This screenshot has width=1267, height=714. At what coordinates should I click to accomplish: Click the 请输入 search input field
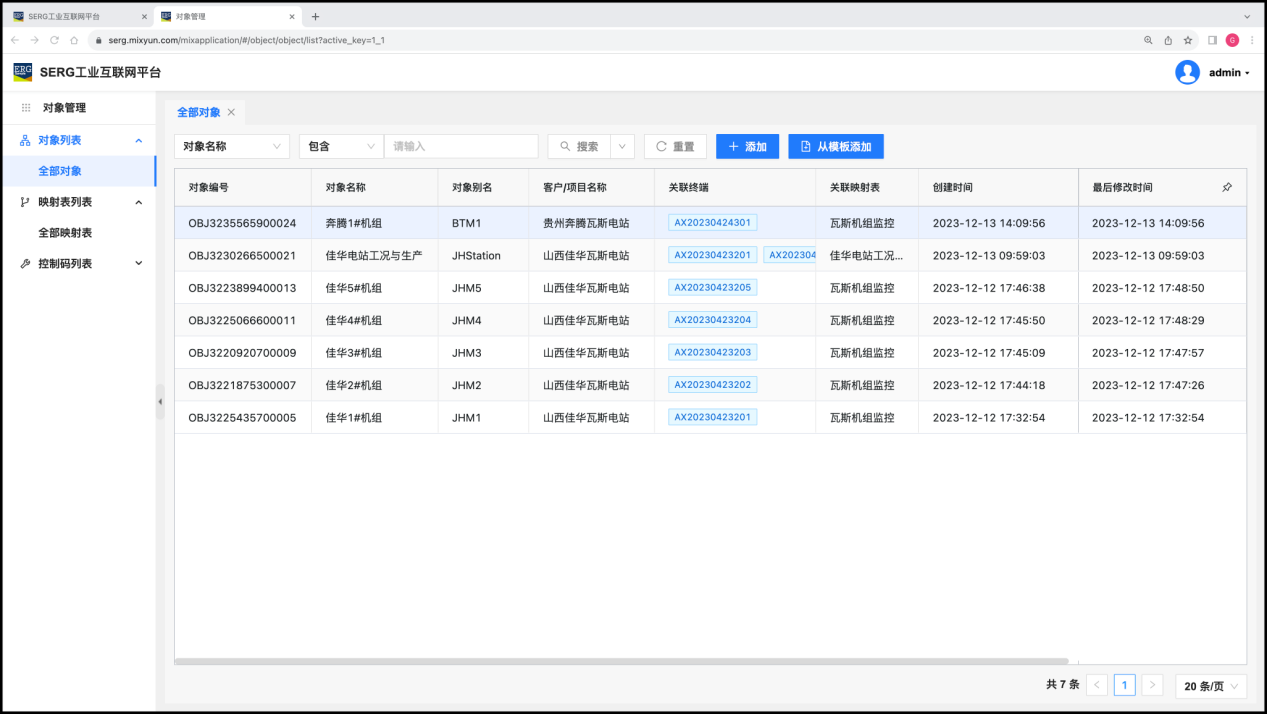click(461, 146)
